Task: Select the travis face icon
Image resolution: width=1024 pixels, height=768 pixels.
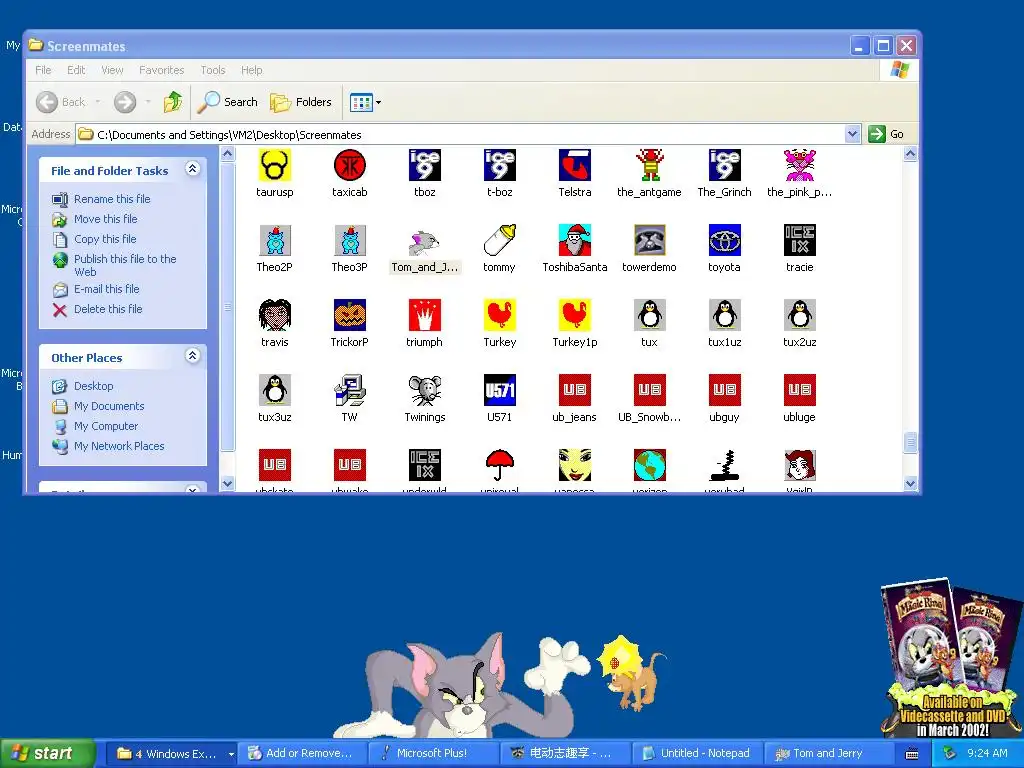Action: click(274, 315)
